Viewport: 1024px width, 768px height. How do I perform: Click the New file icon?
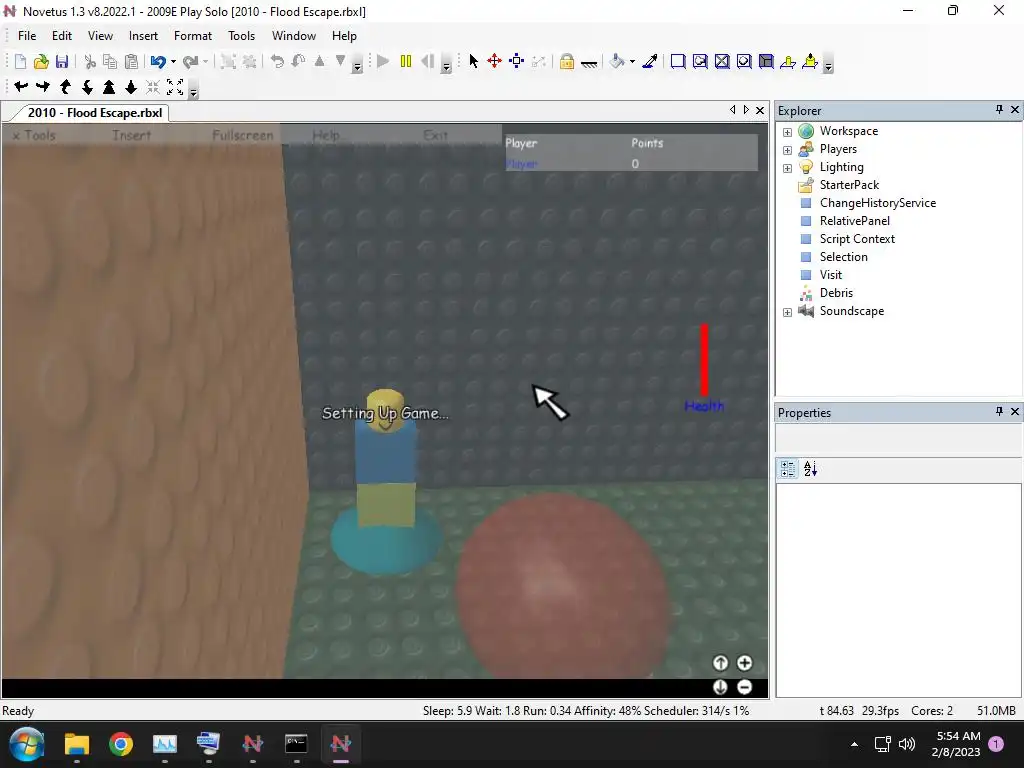point(20,61)
